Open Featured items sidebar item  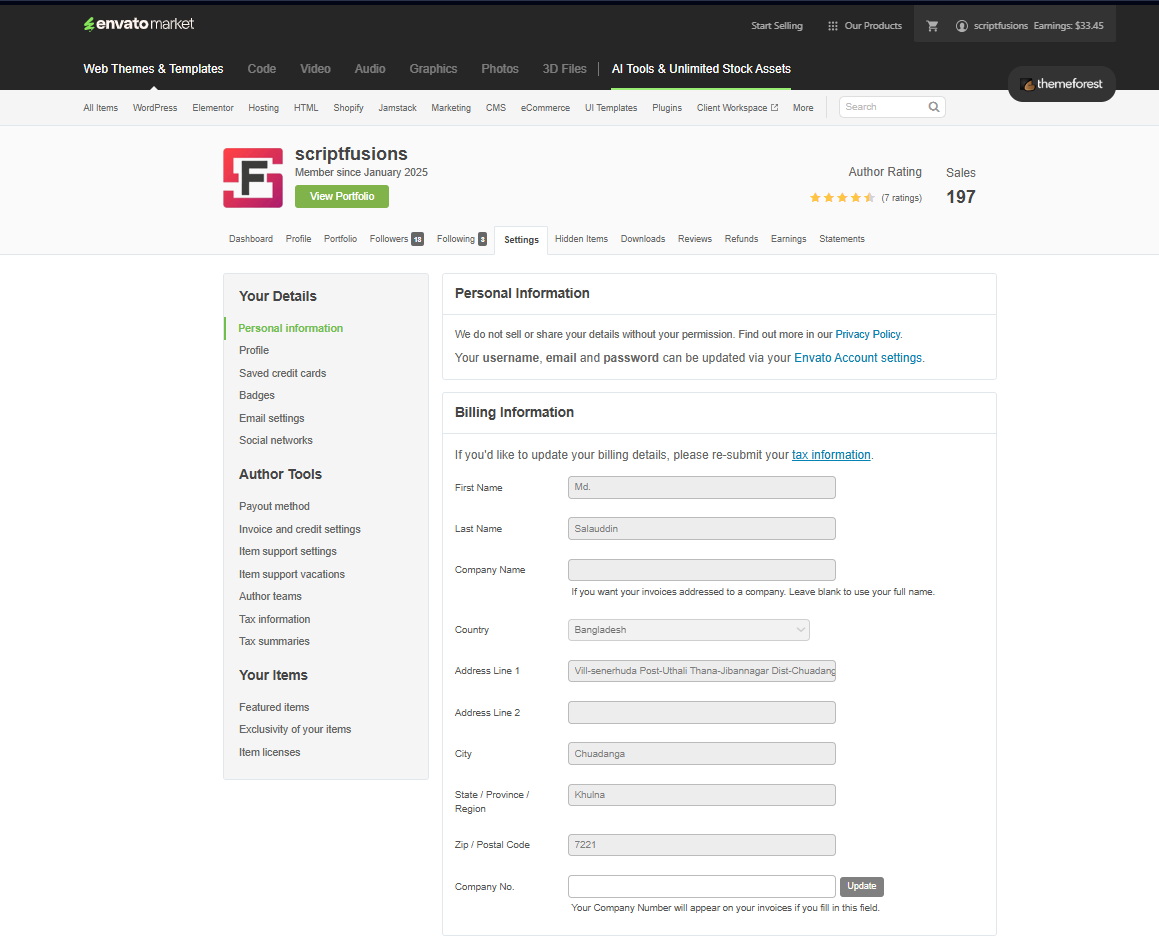[273, 707]
